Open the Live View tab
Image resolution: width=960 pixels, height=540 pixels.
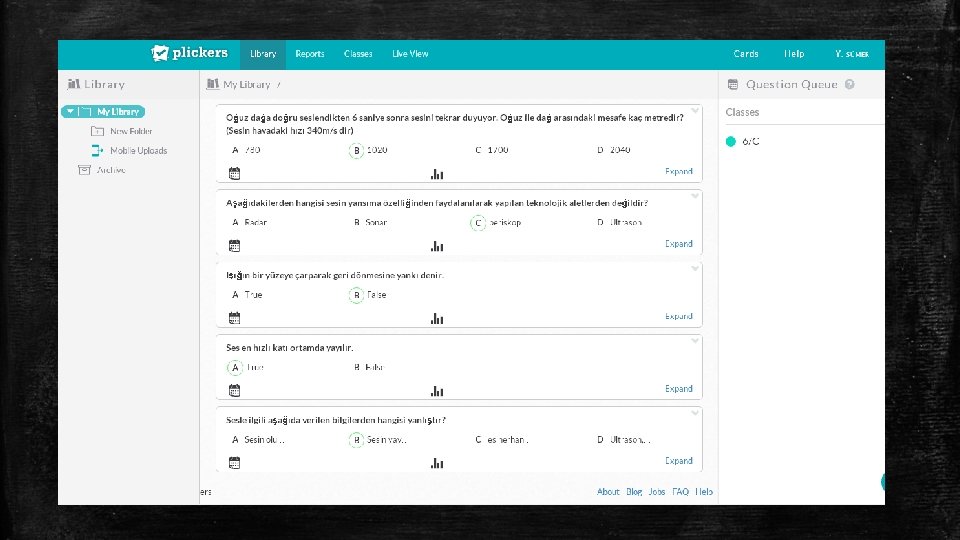click(x=410, y=54)
